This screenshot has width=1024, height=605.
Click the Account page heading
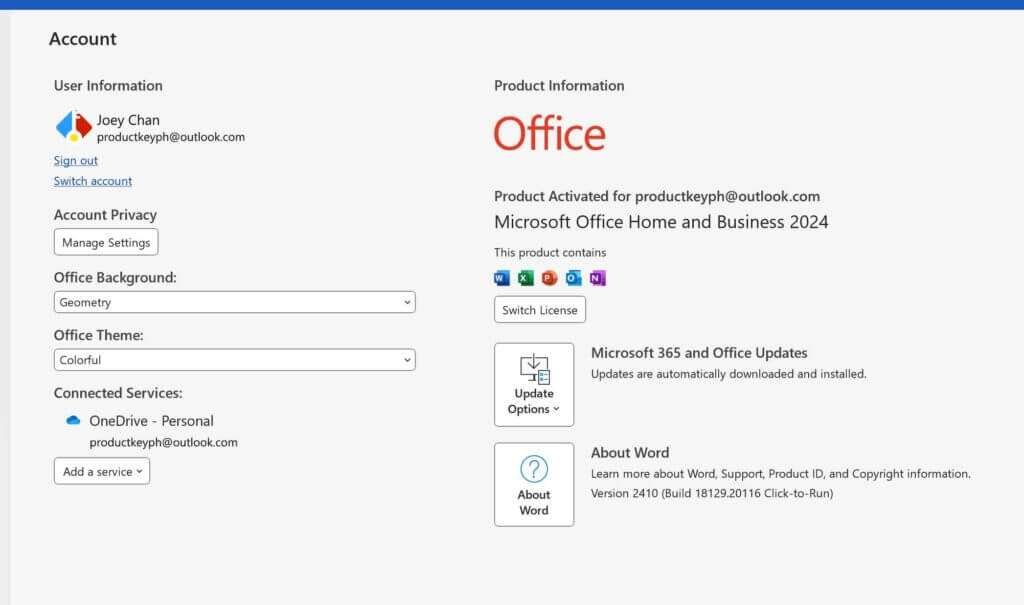tap(83, 39)
